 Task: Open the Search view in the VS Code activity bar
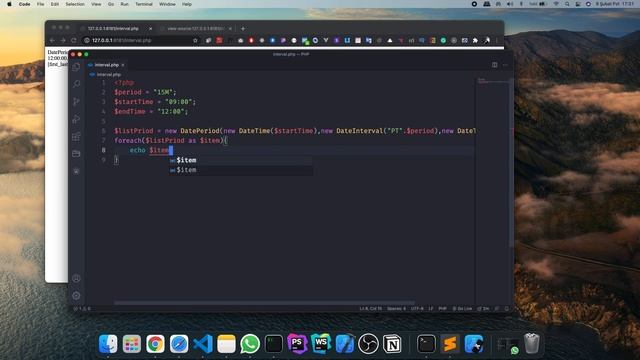click(76, 84)
